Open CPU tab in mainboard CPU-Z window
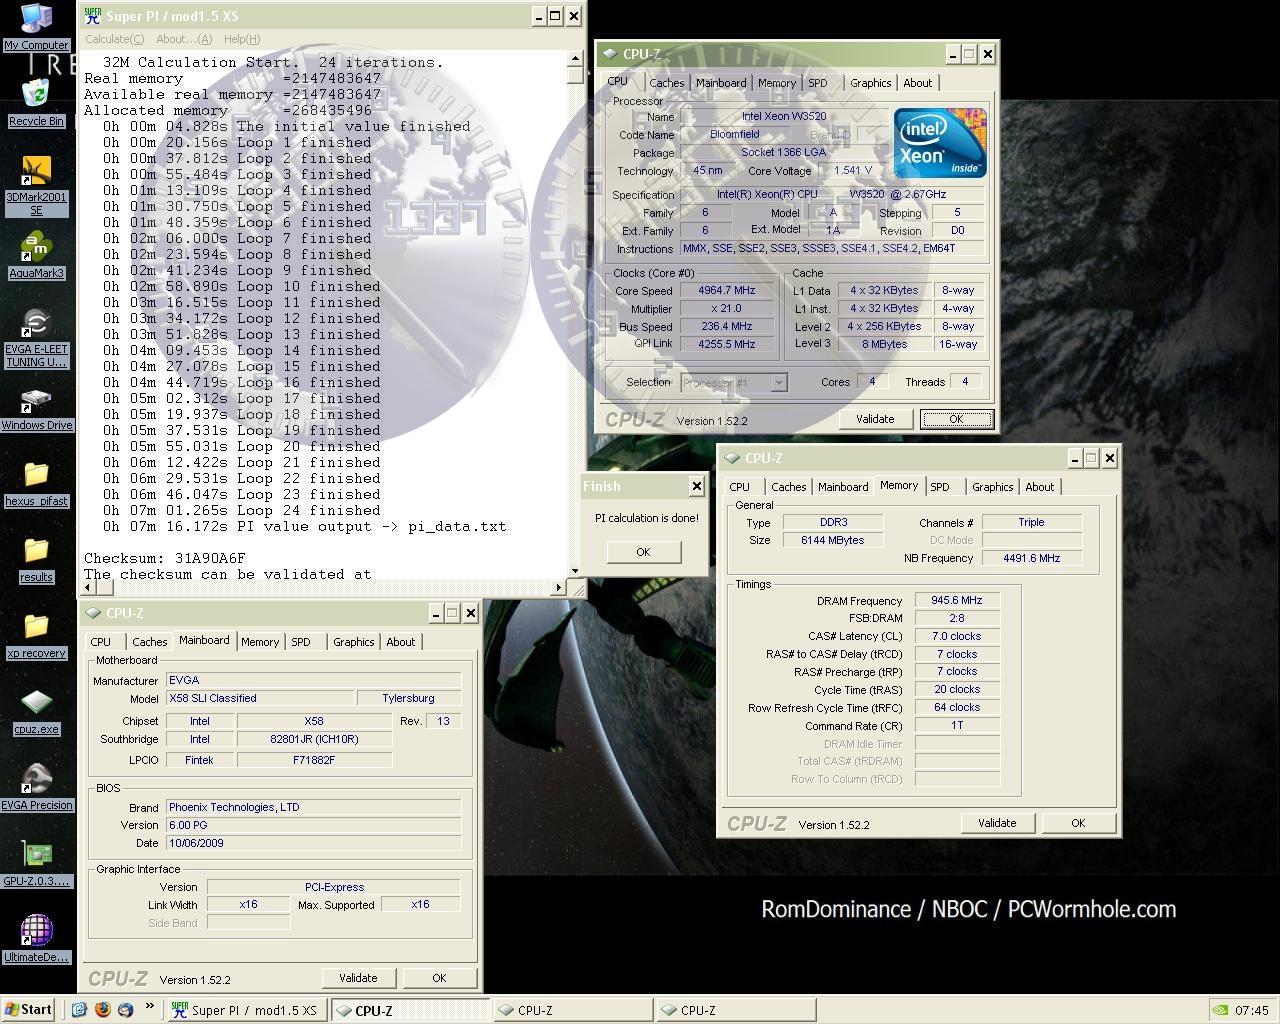 coord(101,642)
